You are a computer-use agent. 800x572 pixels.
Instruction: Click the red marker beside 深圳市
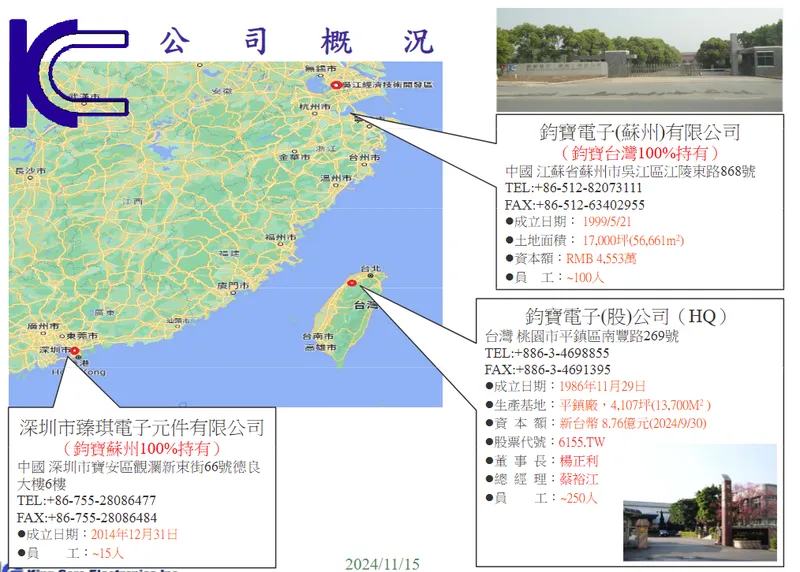(74, 351)
